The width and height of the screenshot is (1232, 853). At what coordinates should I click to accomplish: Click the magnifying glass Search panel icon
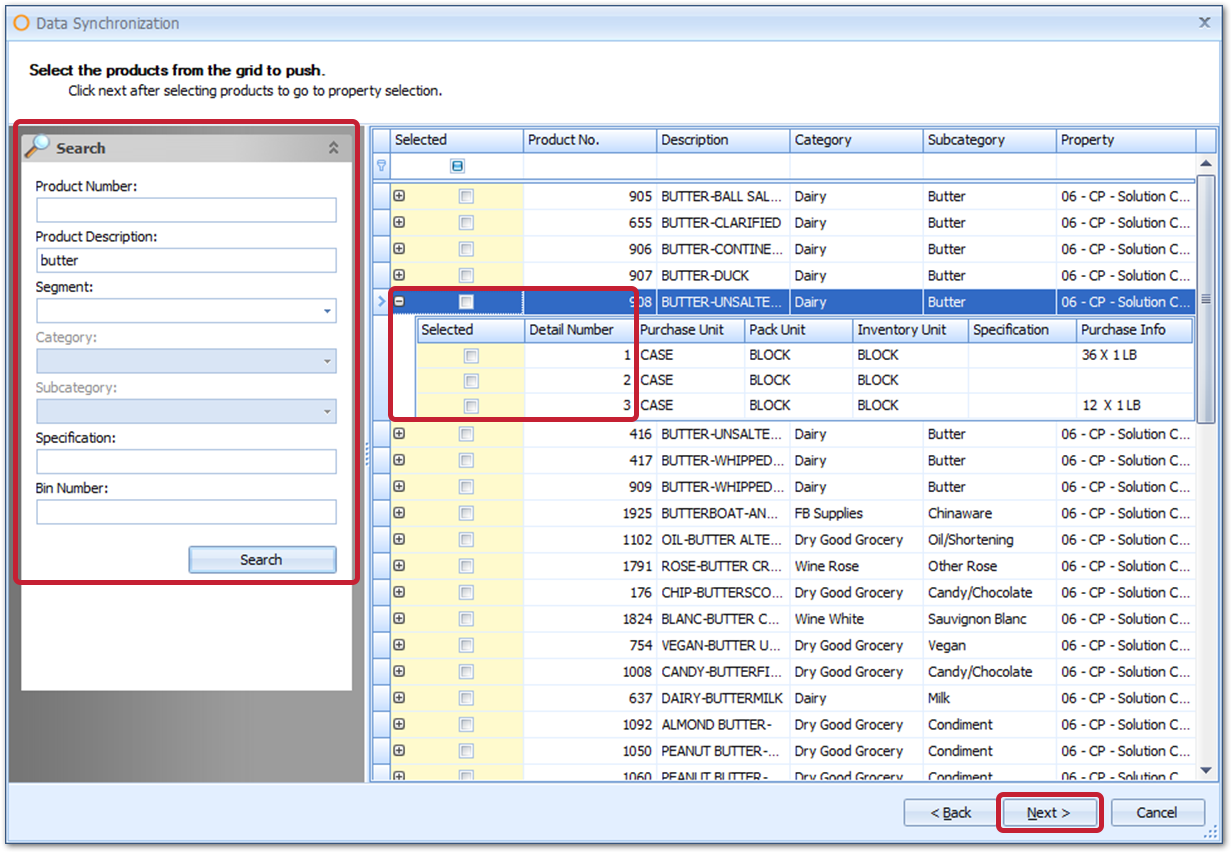coord(37,147)
